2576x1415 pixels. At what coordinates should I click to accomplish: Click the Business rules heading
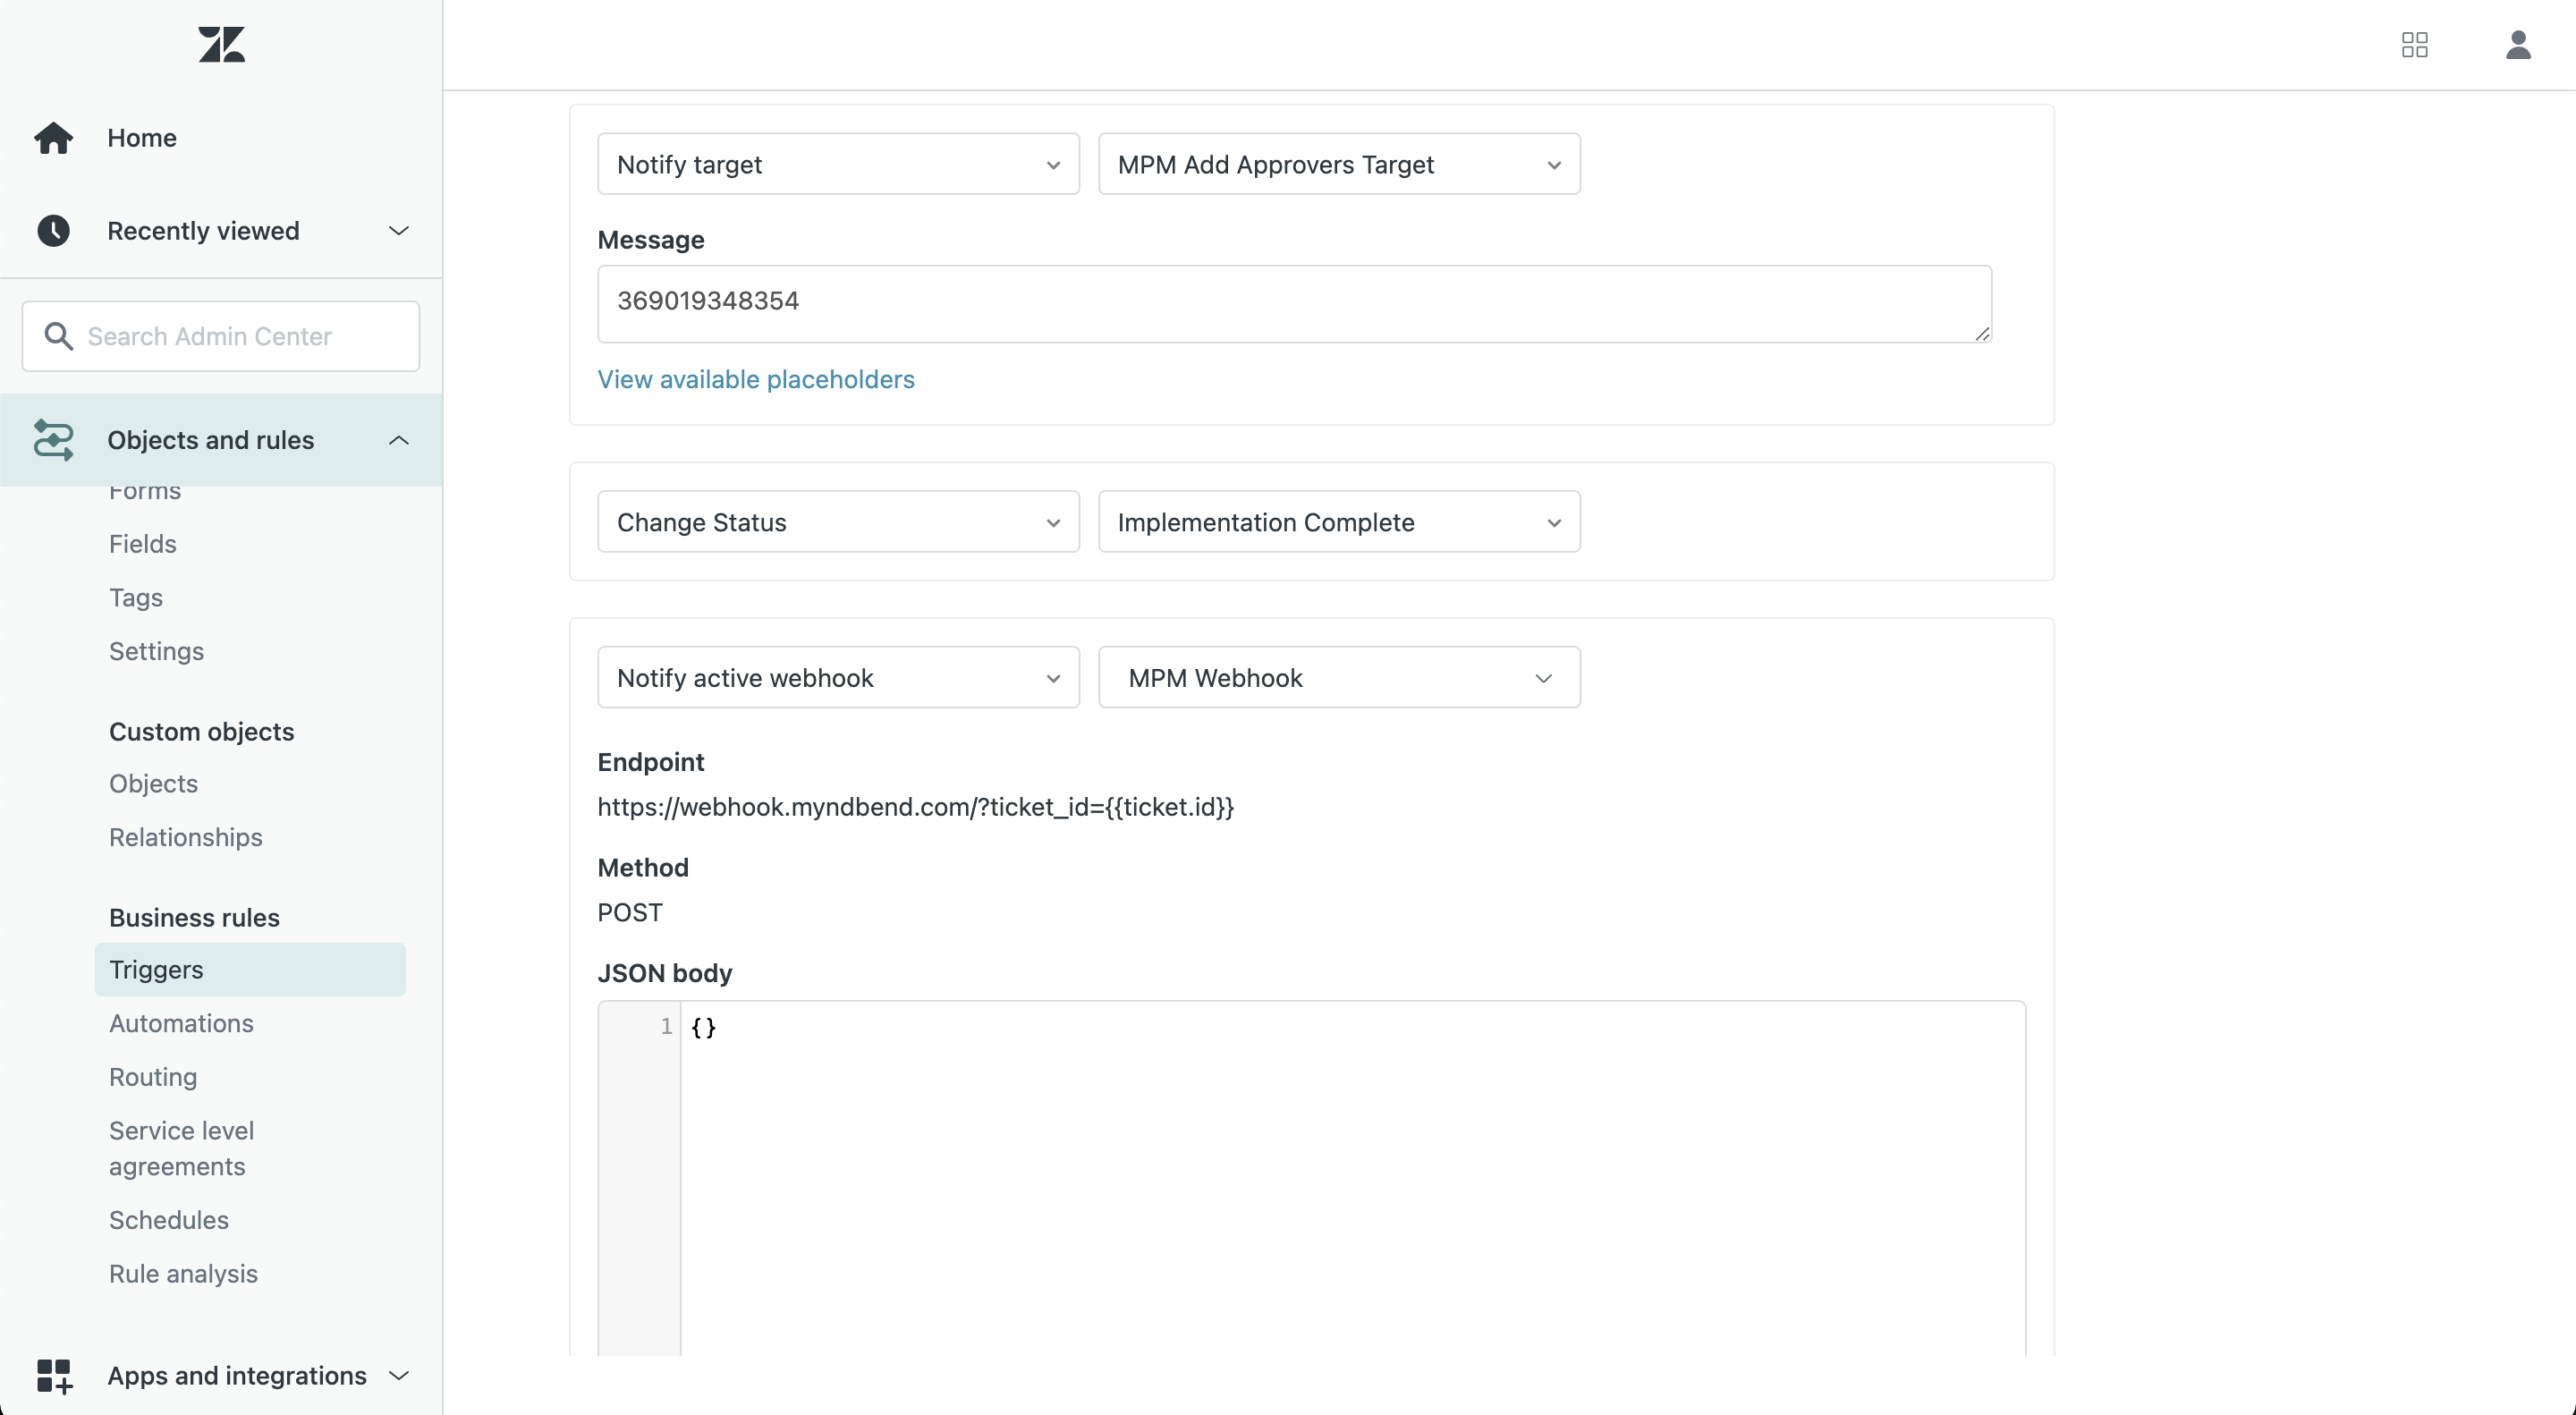pyautogui.click(x=194, y=918)
